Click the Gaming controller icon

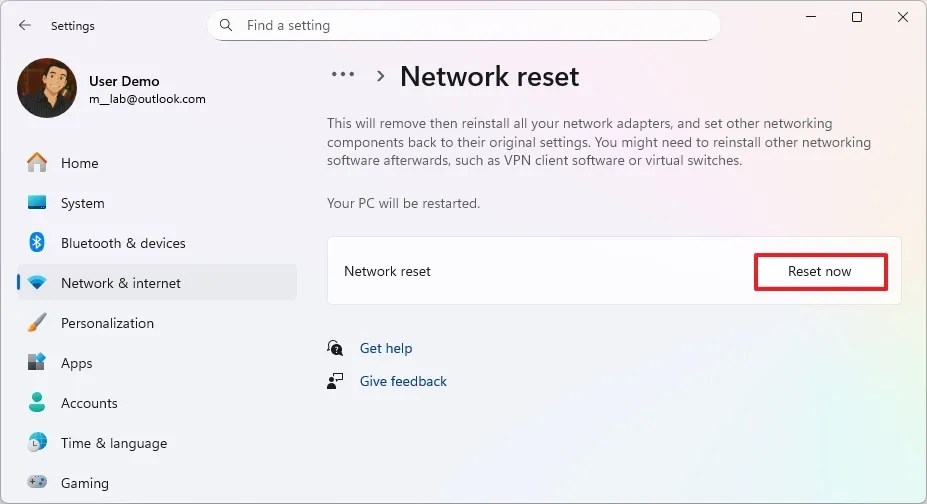click(37, 482)
